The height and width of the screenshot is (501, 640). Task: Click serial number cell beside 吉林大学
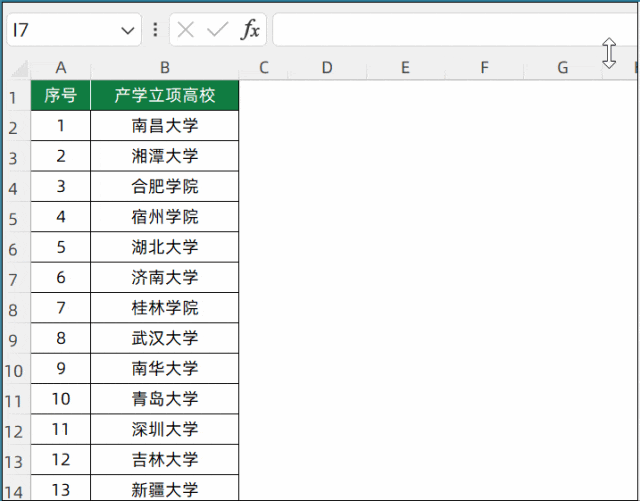(61, 460)
